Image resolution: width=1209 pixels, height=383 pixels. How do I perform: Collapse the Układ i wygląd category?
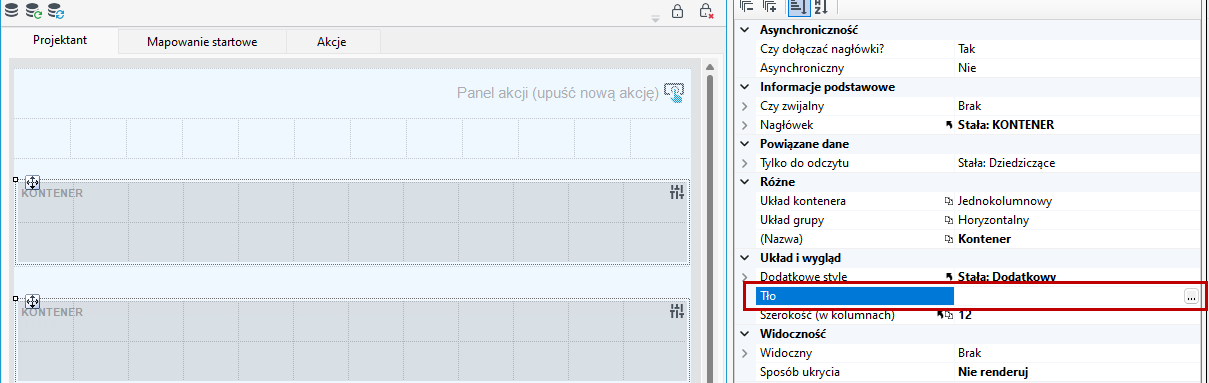[744, 258]
